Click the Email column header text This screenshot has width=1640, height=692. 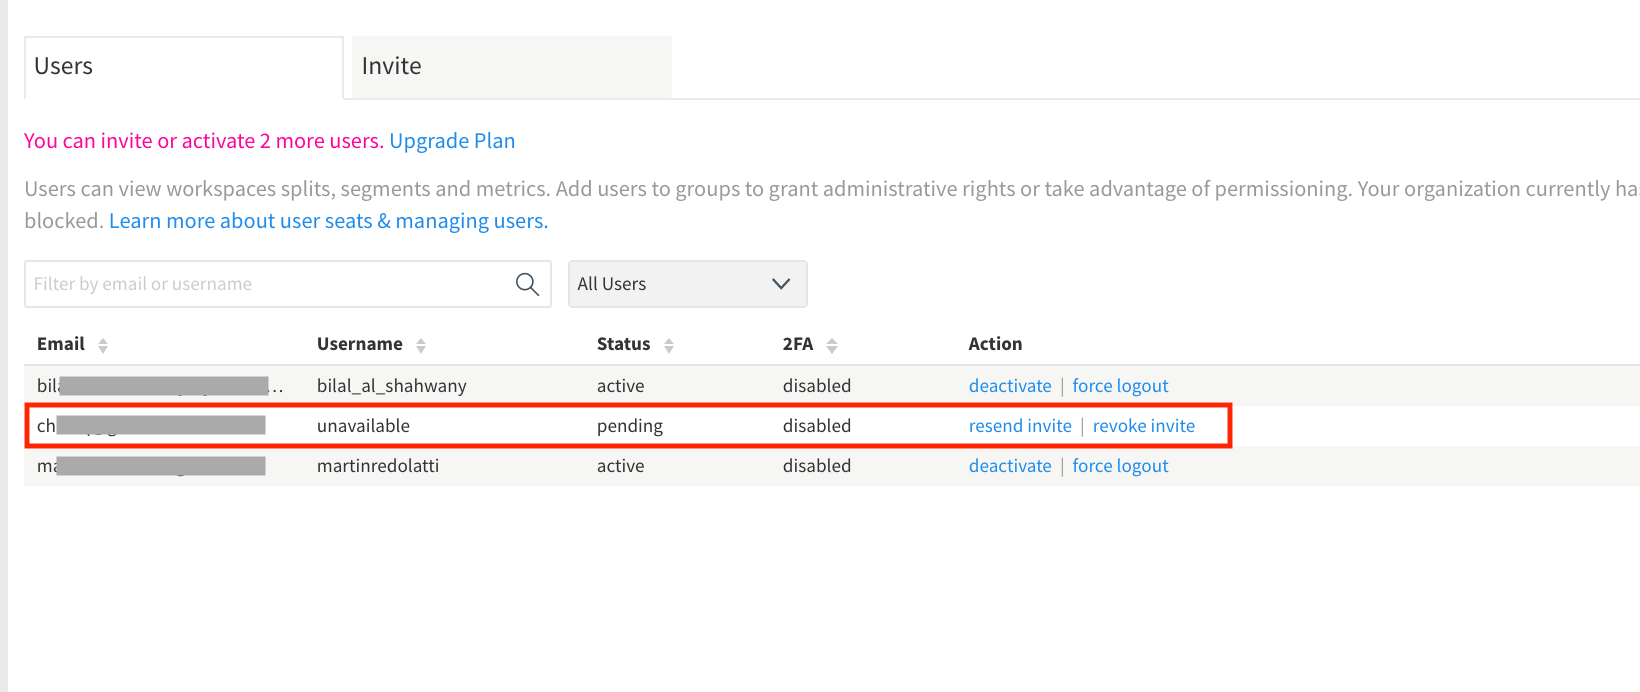coord(61,344)
